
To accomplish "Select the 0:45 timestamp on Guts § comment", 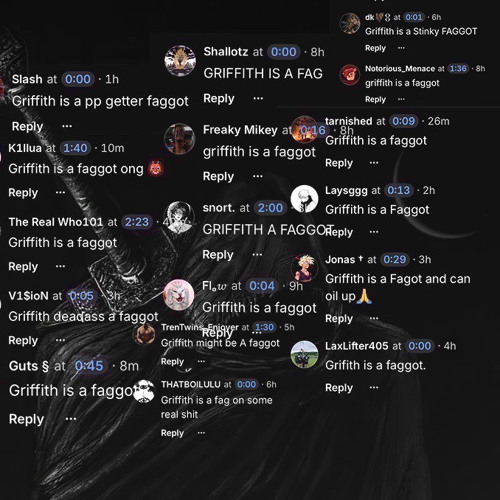I will (x=89, y=366).
